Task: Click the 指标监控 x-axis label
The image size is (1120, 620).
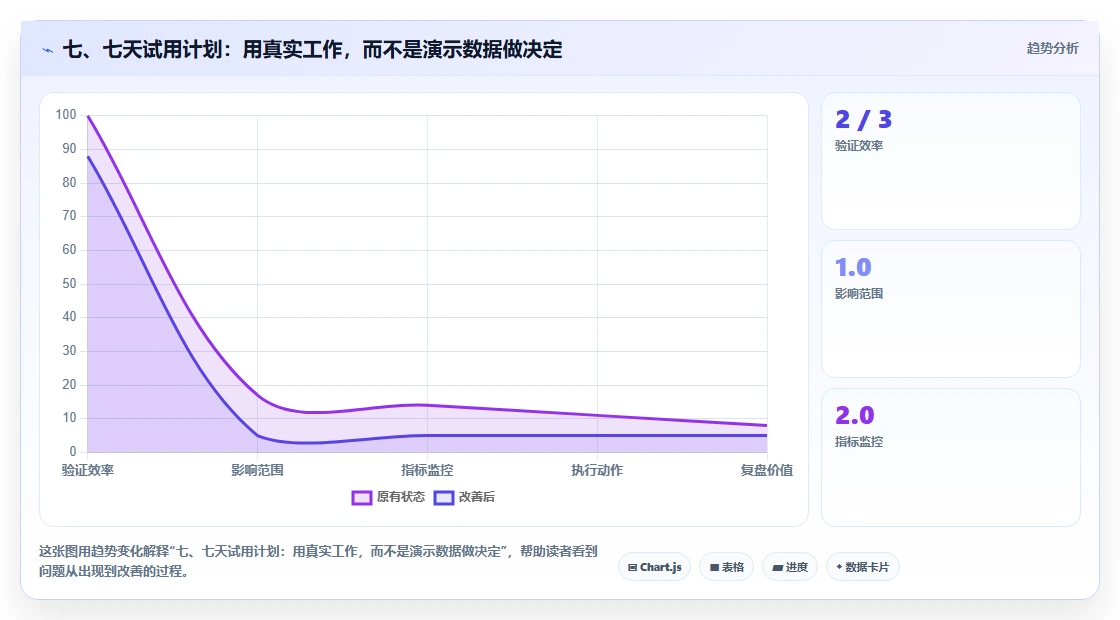Action: tap(427, 470)
